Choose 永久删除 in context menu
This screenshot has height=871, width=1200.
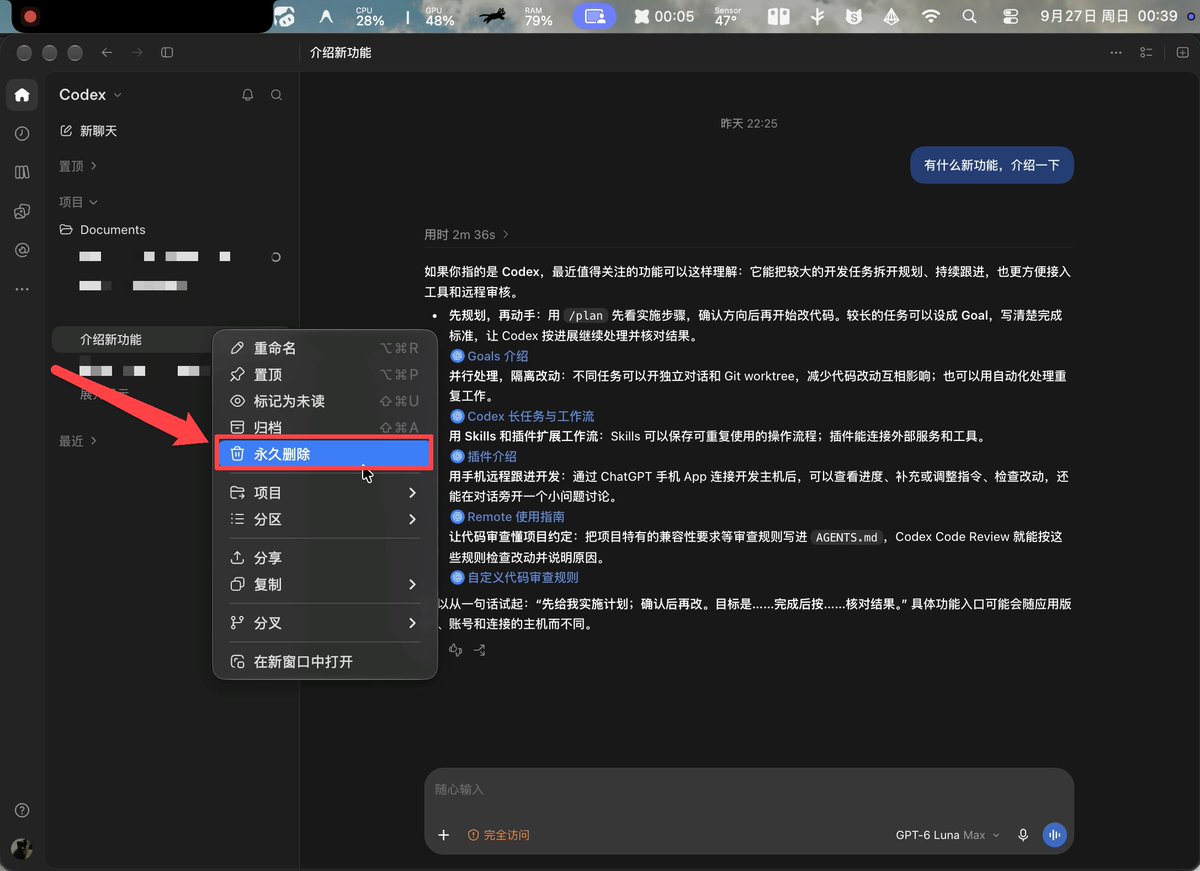325,454
